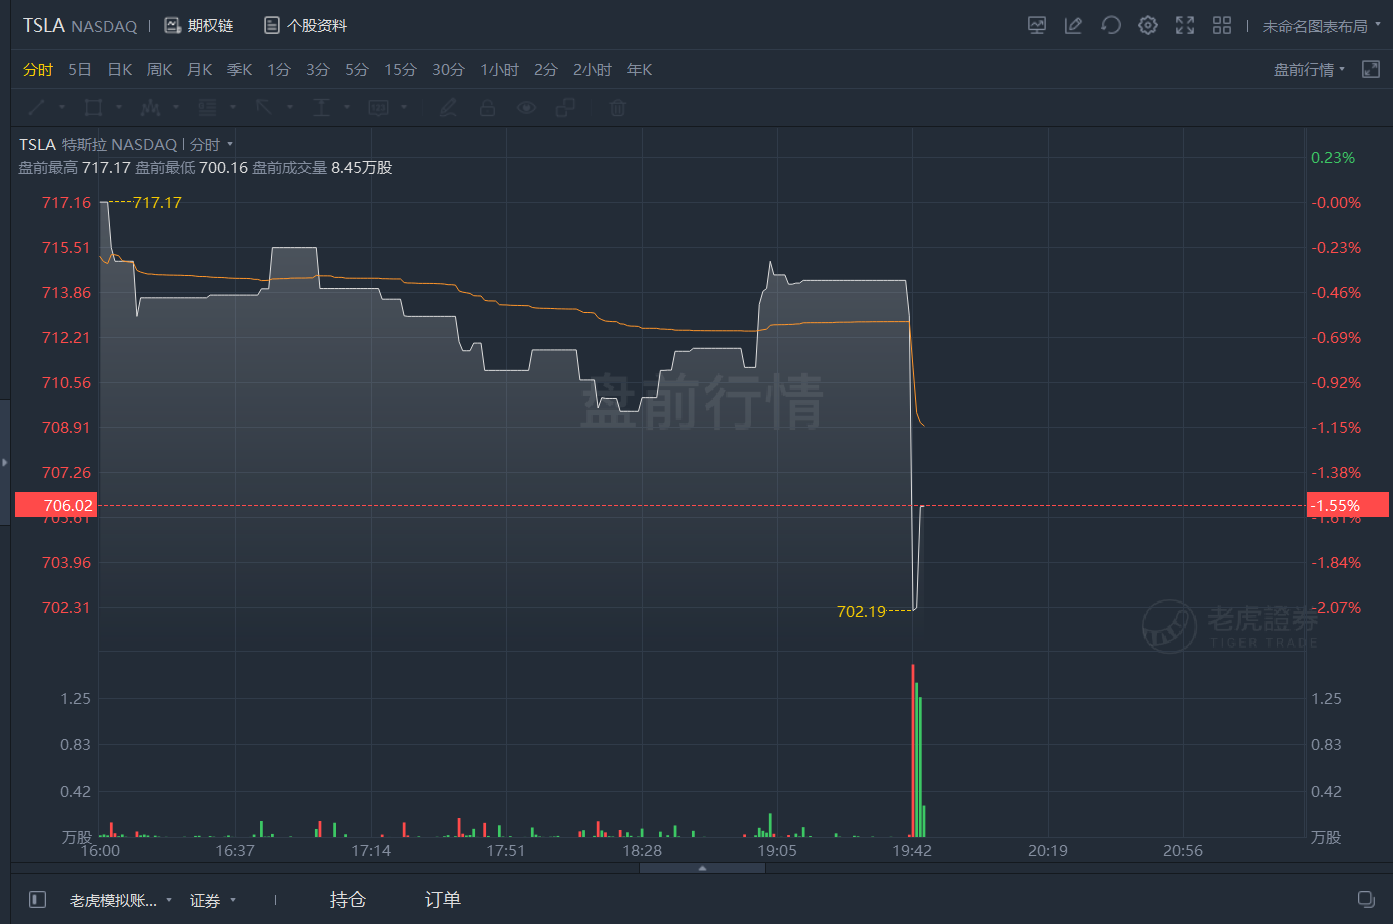This screenshot has width=1393, height=924.
Task: Open the 期权链 option chain icon
Action: [x=173, y=26]
